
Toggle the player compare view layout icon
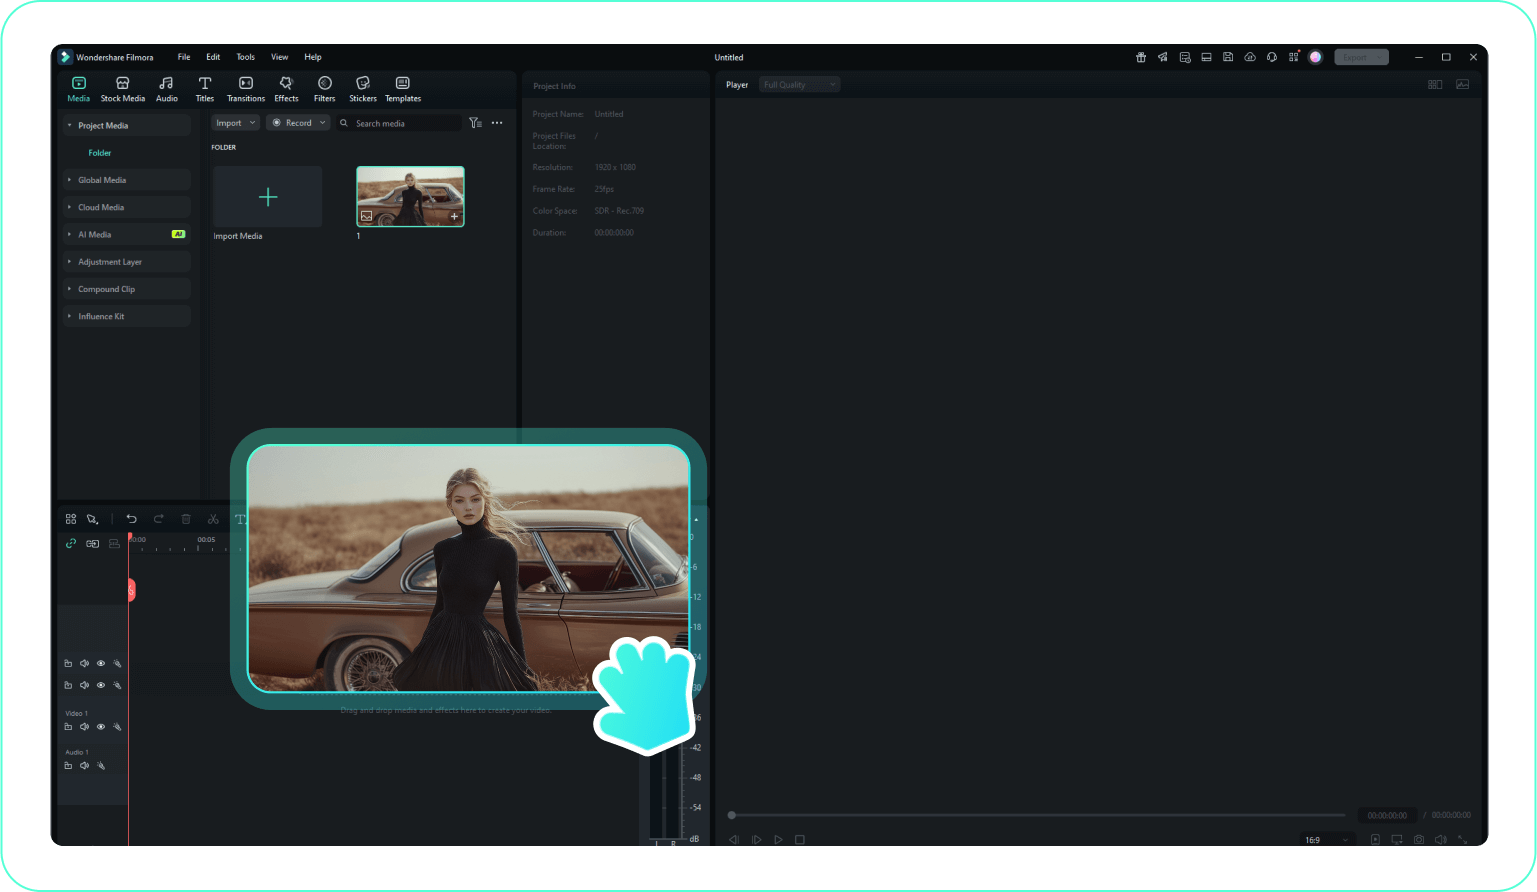pyautogui.click(x=1435, y=85)
